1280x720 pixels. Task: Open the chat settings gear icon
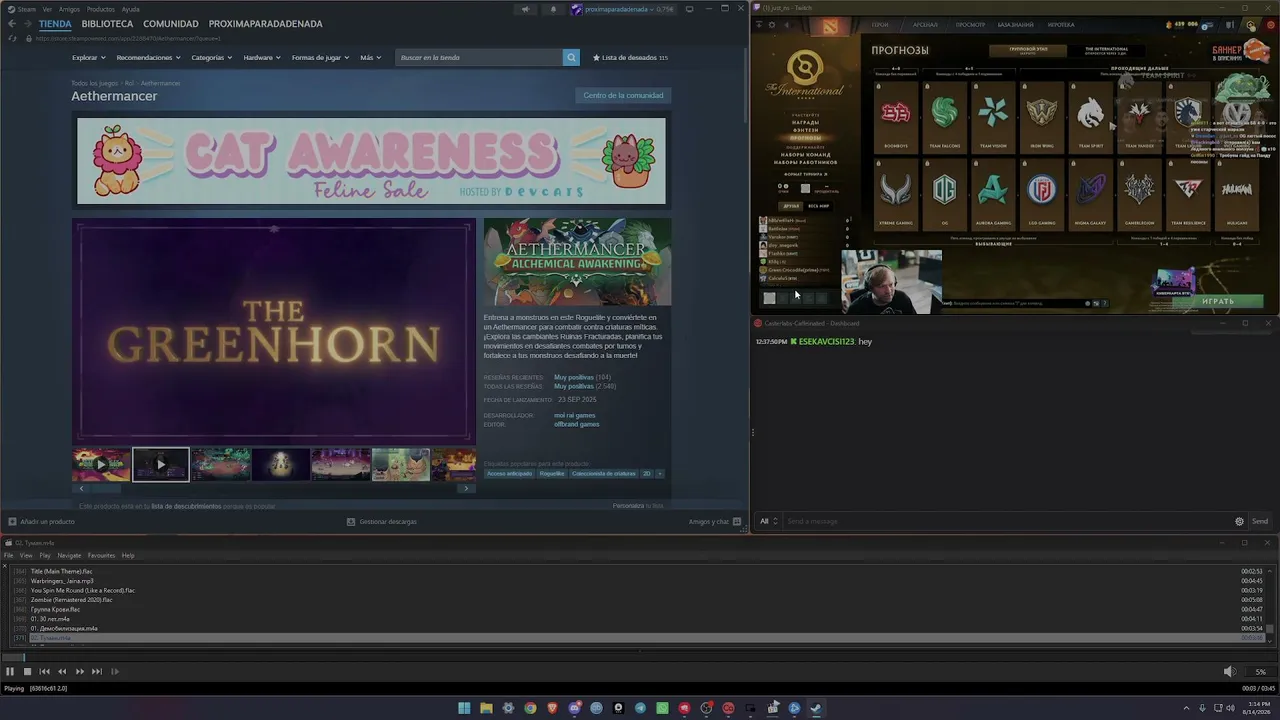coord(1239,521)
